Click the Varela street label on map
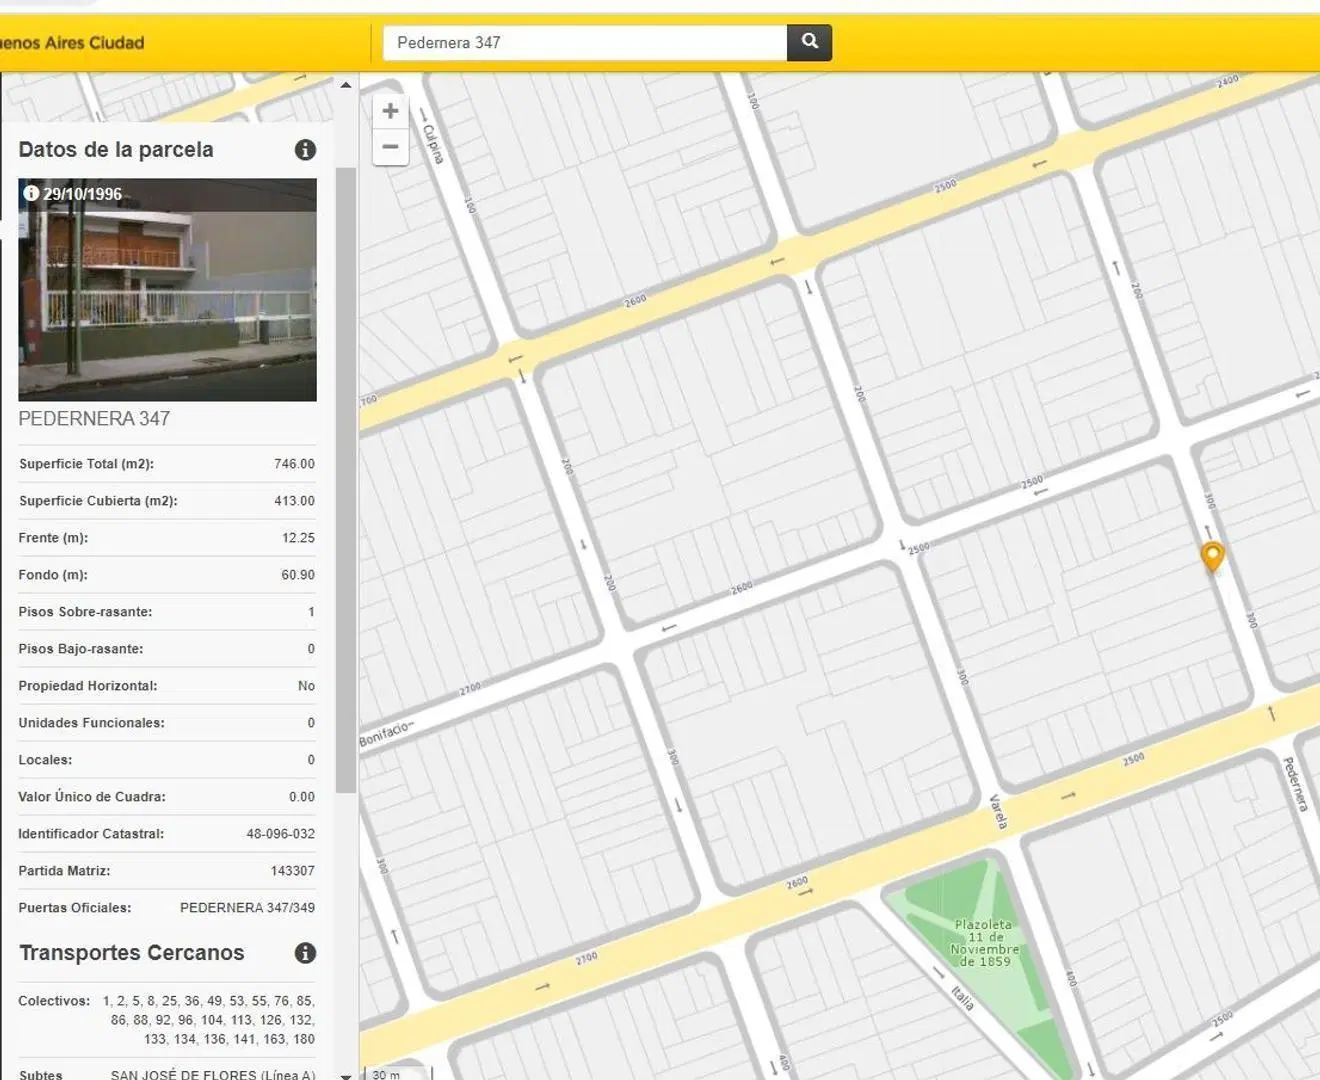This screenshot has height=1080, width=1320. pyautogui.click(x=998, y=811)
